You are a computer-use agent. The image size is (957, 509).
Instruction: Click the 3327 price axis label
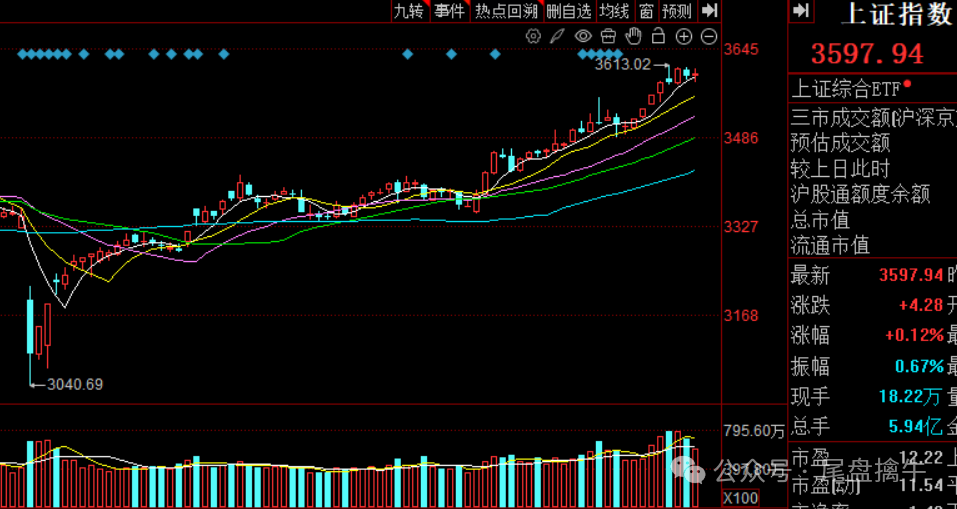tap(741, 227)
